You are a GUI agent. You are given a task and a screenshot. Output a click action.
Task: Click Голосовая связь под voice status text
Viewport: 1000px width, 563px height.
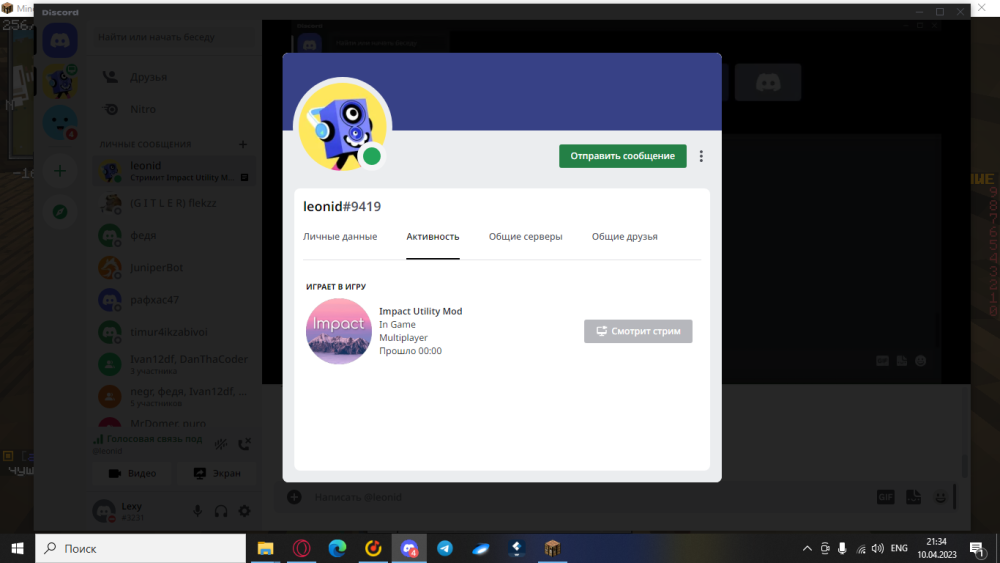(x=154, y=439)
